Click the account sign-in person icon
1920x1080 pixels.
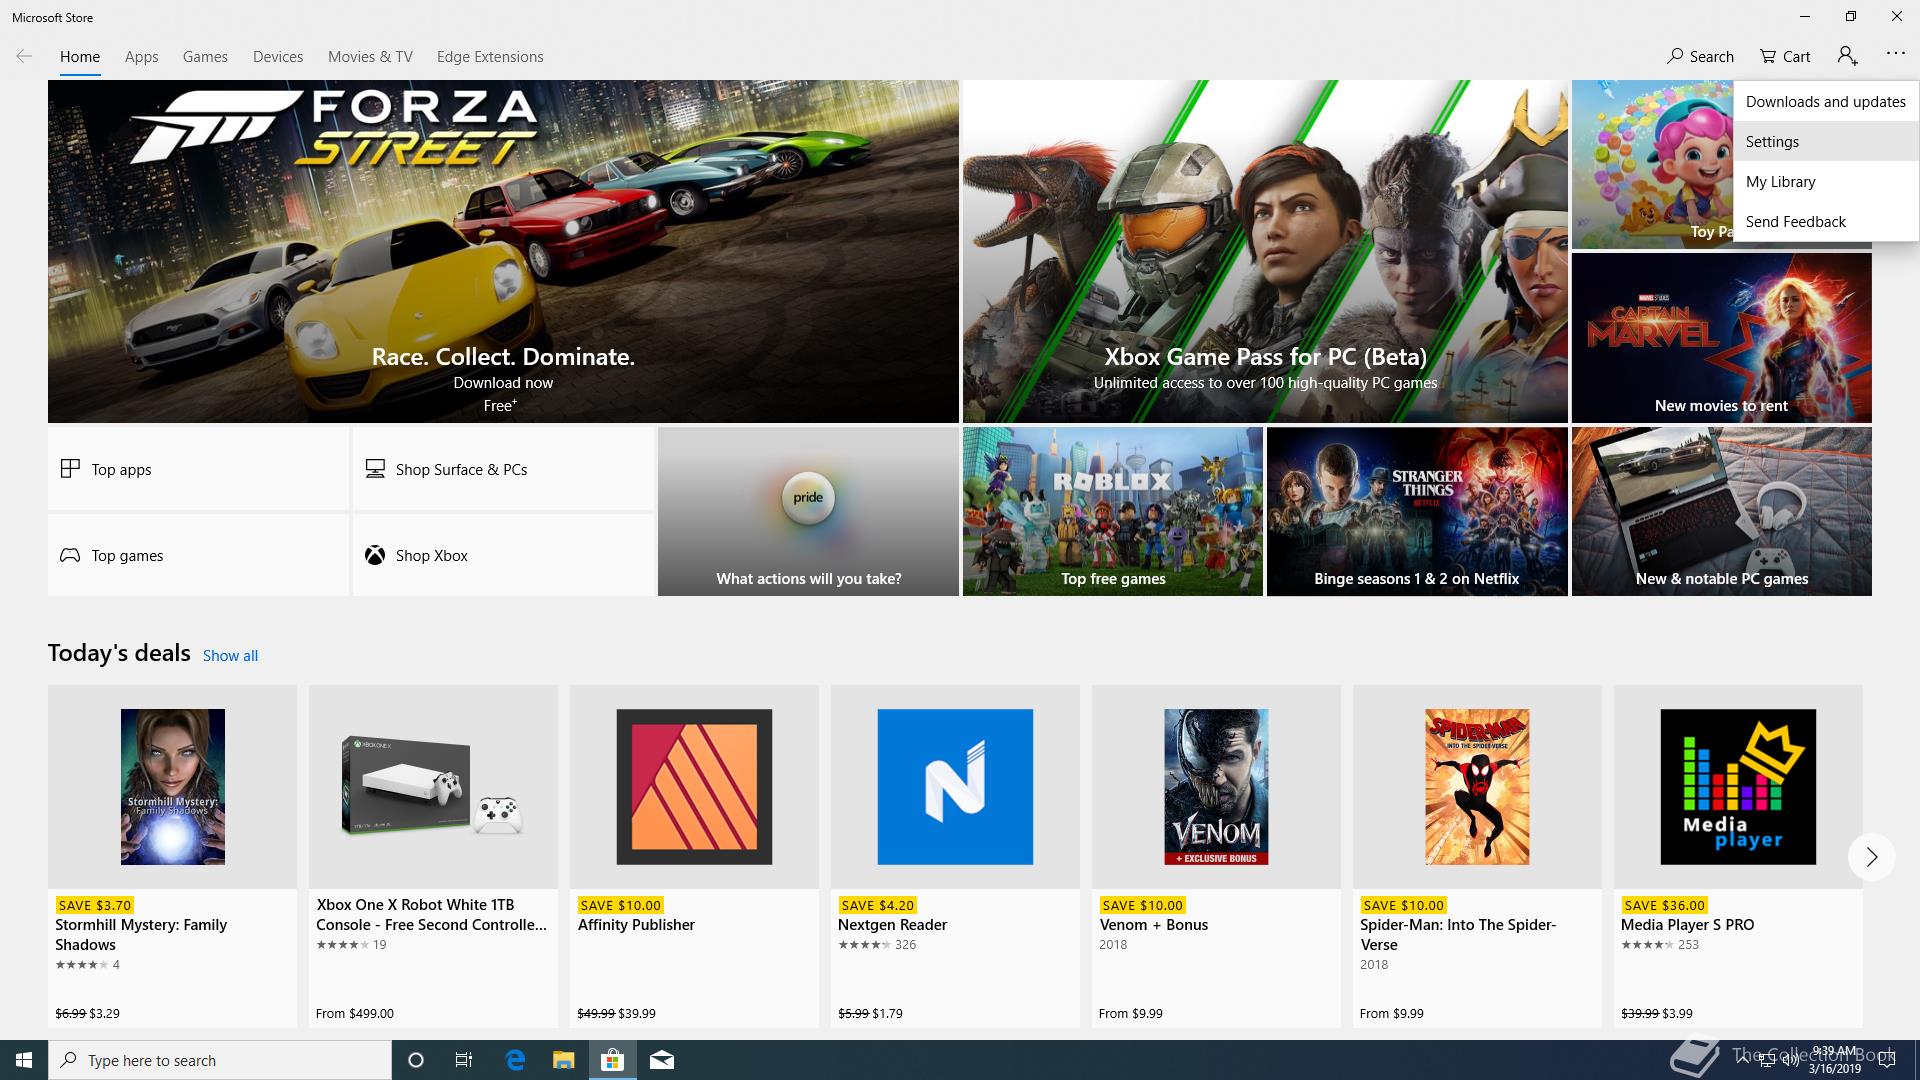1847,56
